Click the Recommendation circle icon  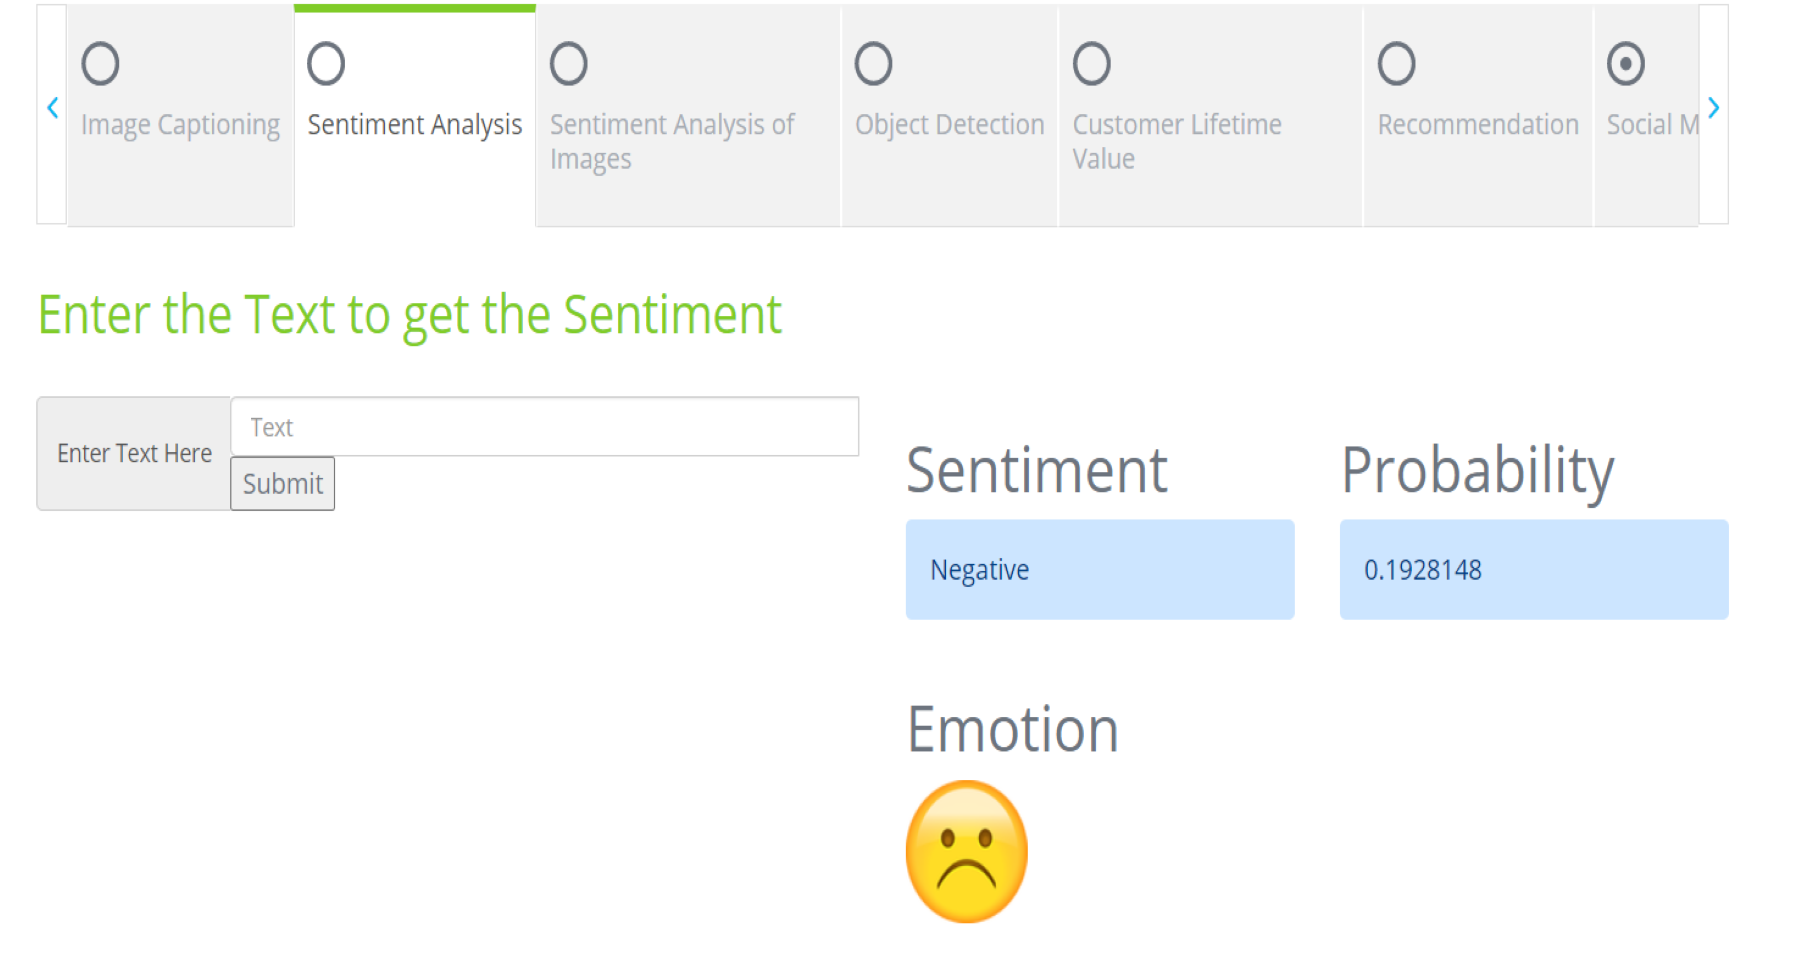(x=1396, y=64)
